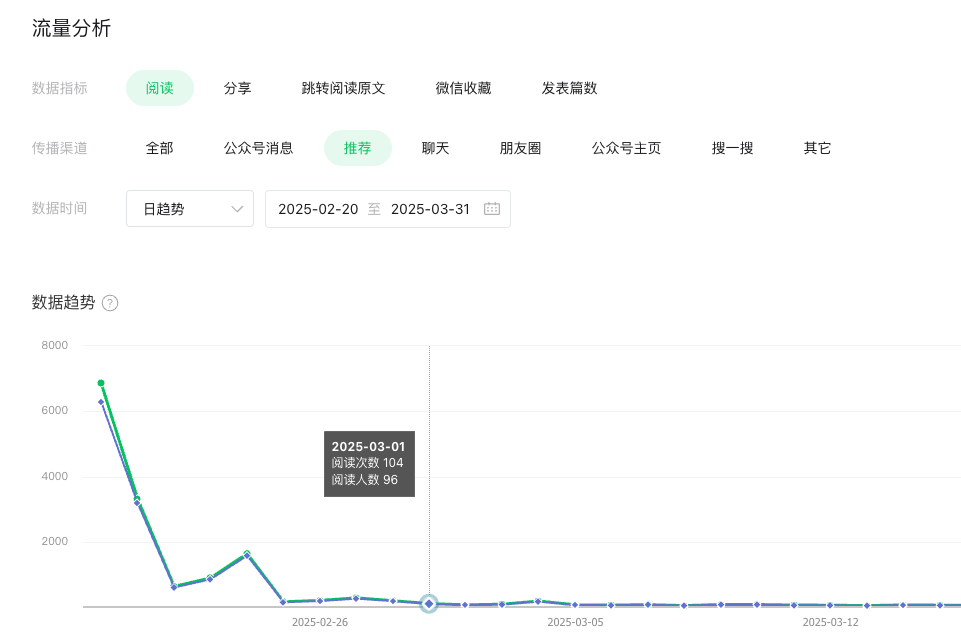Filter by 其它 channel
The height and width of the screenshot is (641, 961).
pyautogui.click(x=818, y=148)
